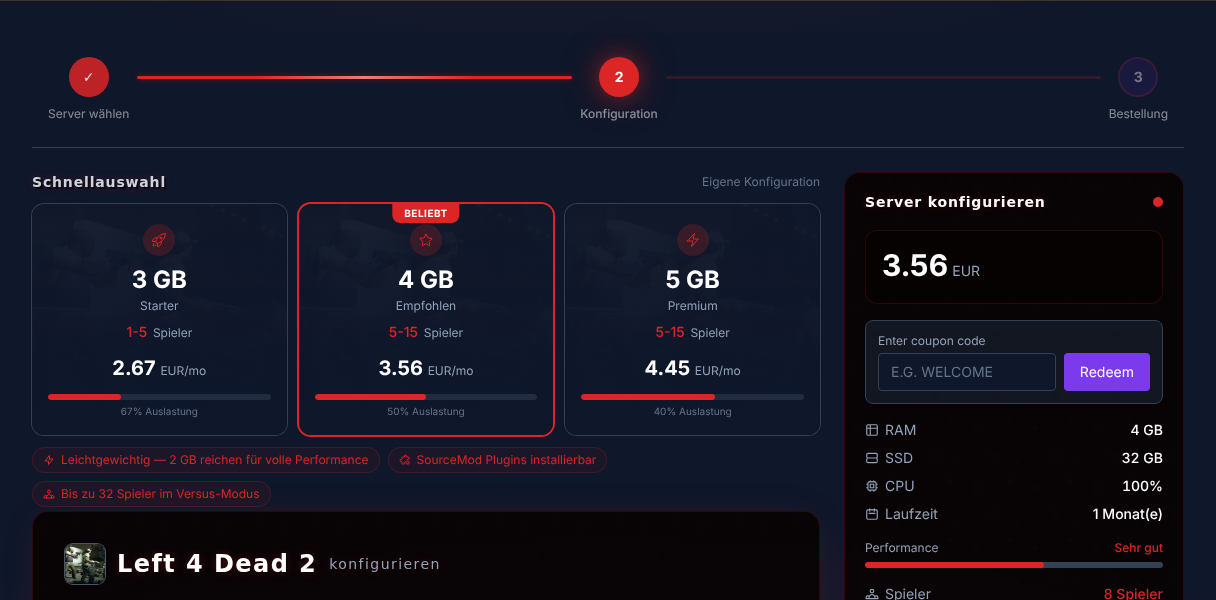Screen dimensions: 1216x600
Task: Click the 3.56 EUR/mo price on Empfohlen card
Action: click(x=426, y=369)
